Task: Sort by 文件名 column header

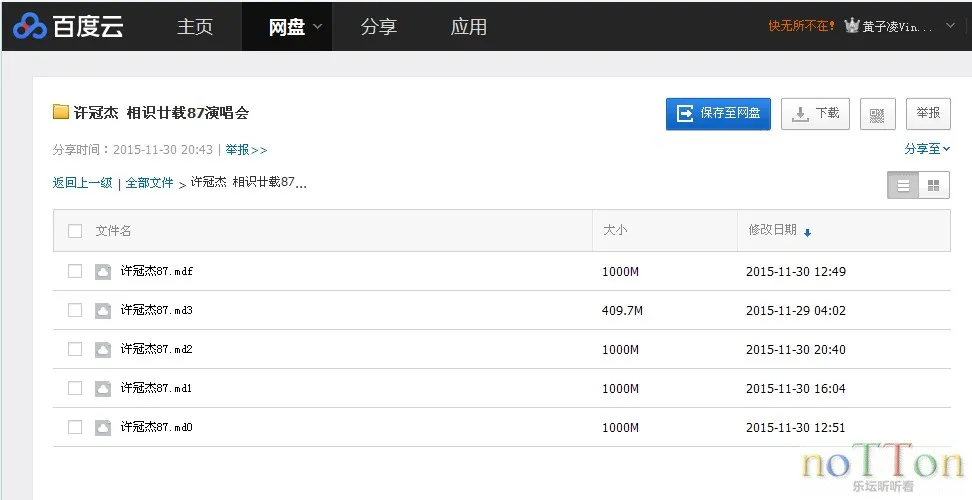Action: point(113,230)
